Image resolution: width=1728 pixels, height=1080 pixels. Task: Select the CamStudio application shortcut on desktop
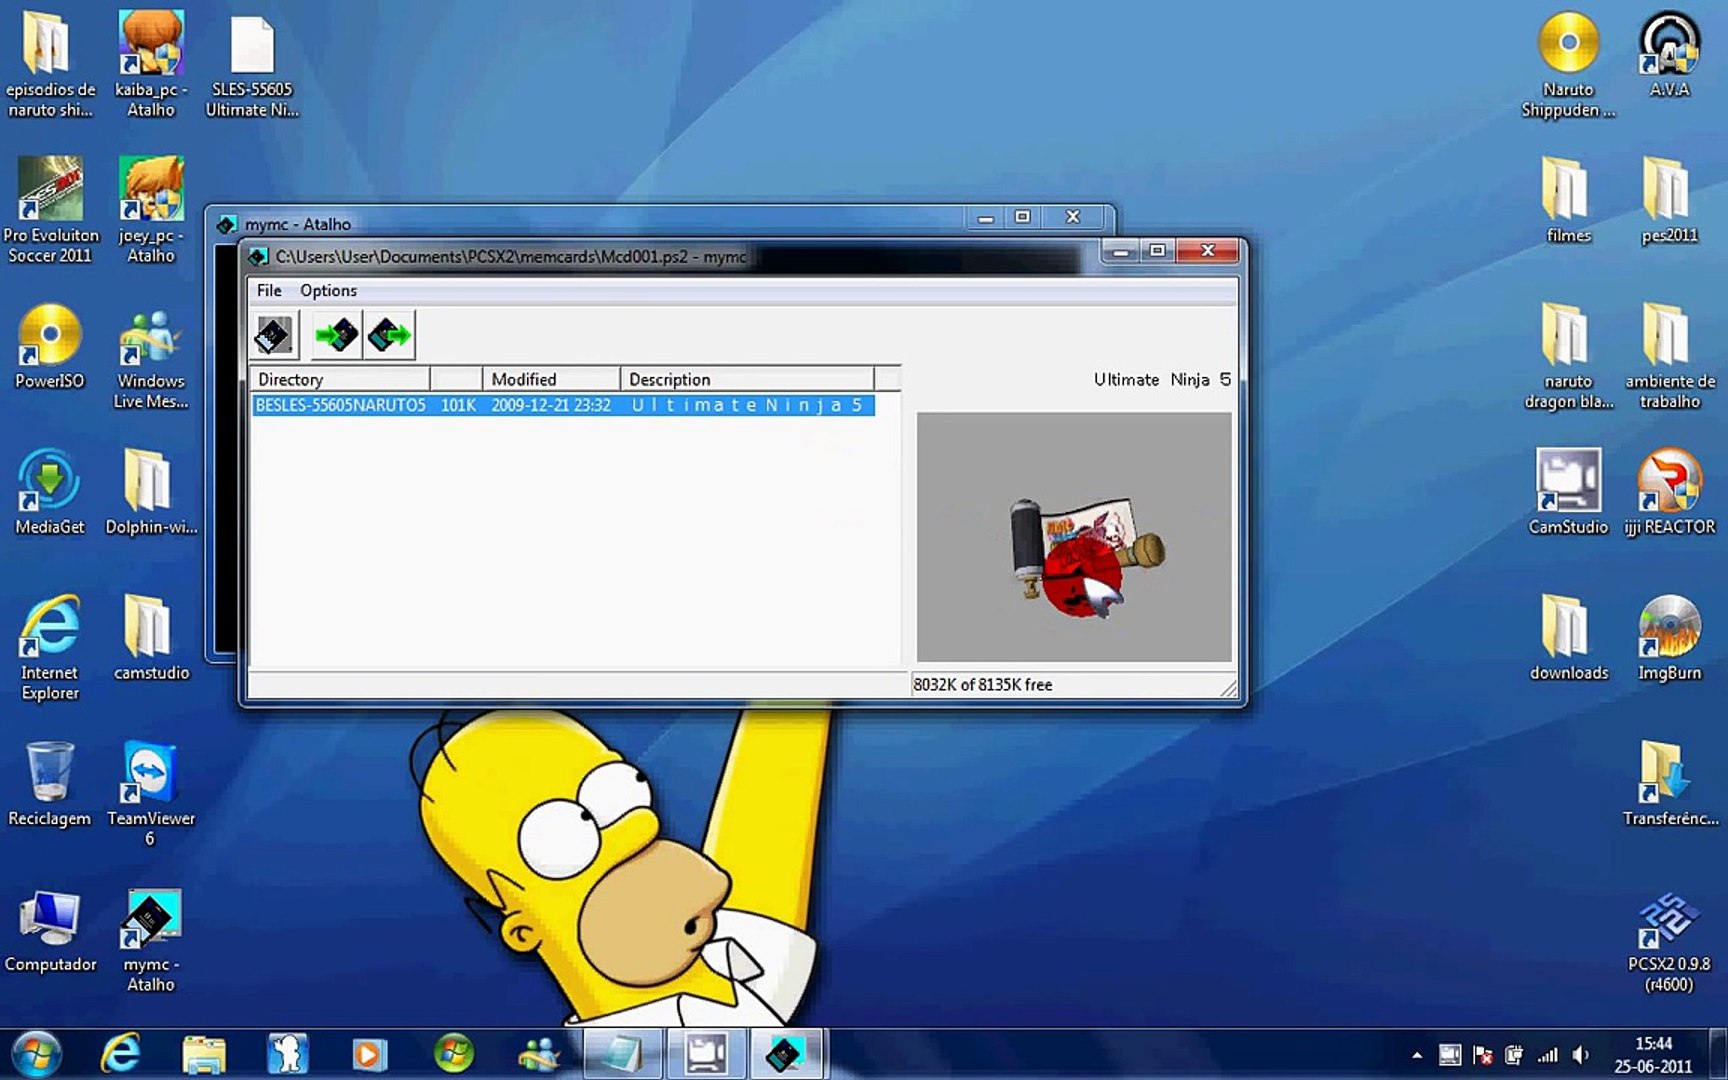(1568, 492)
